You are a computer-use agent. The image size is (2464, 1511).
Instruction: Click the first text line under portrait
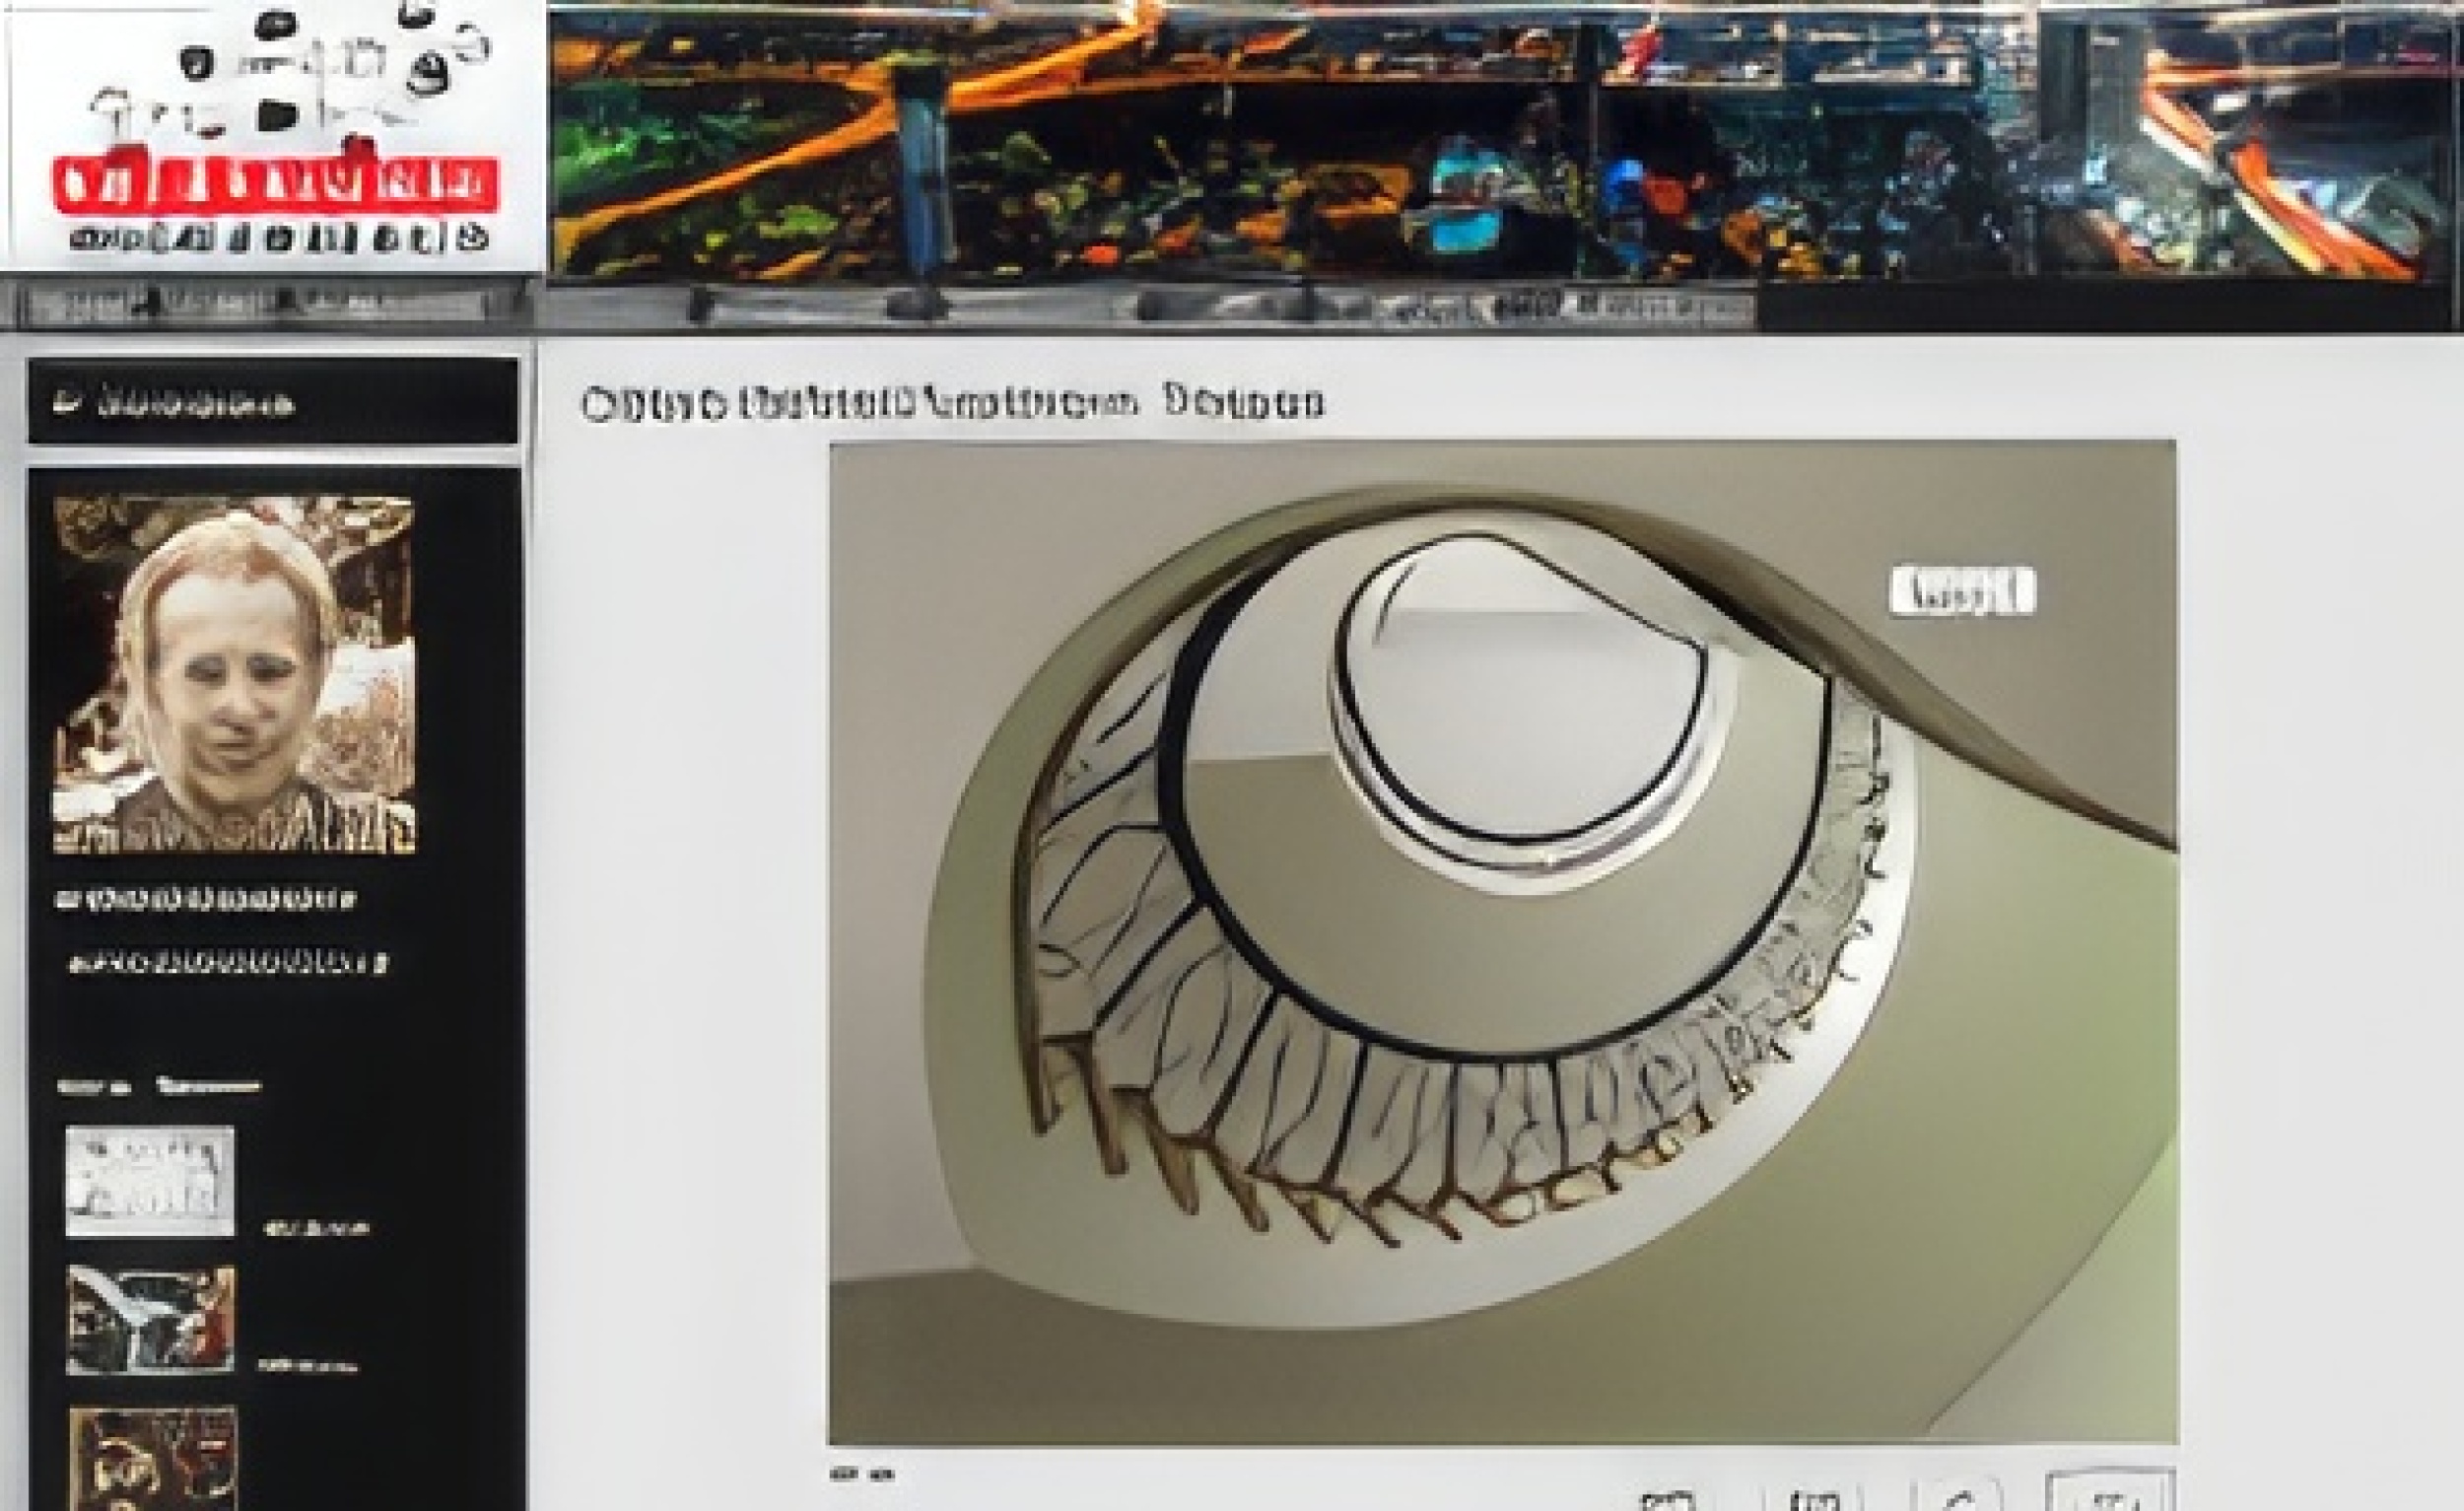[x=205, y=899]
